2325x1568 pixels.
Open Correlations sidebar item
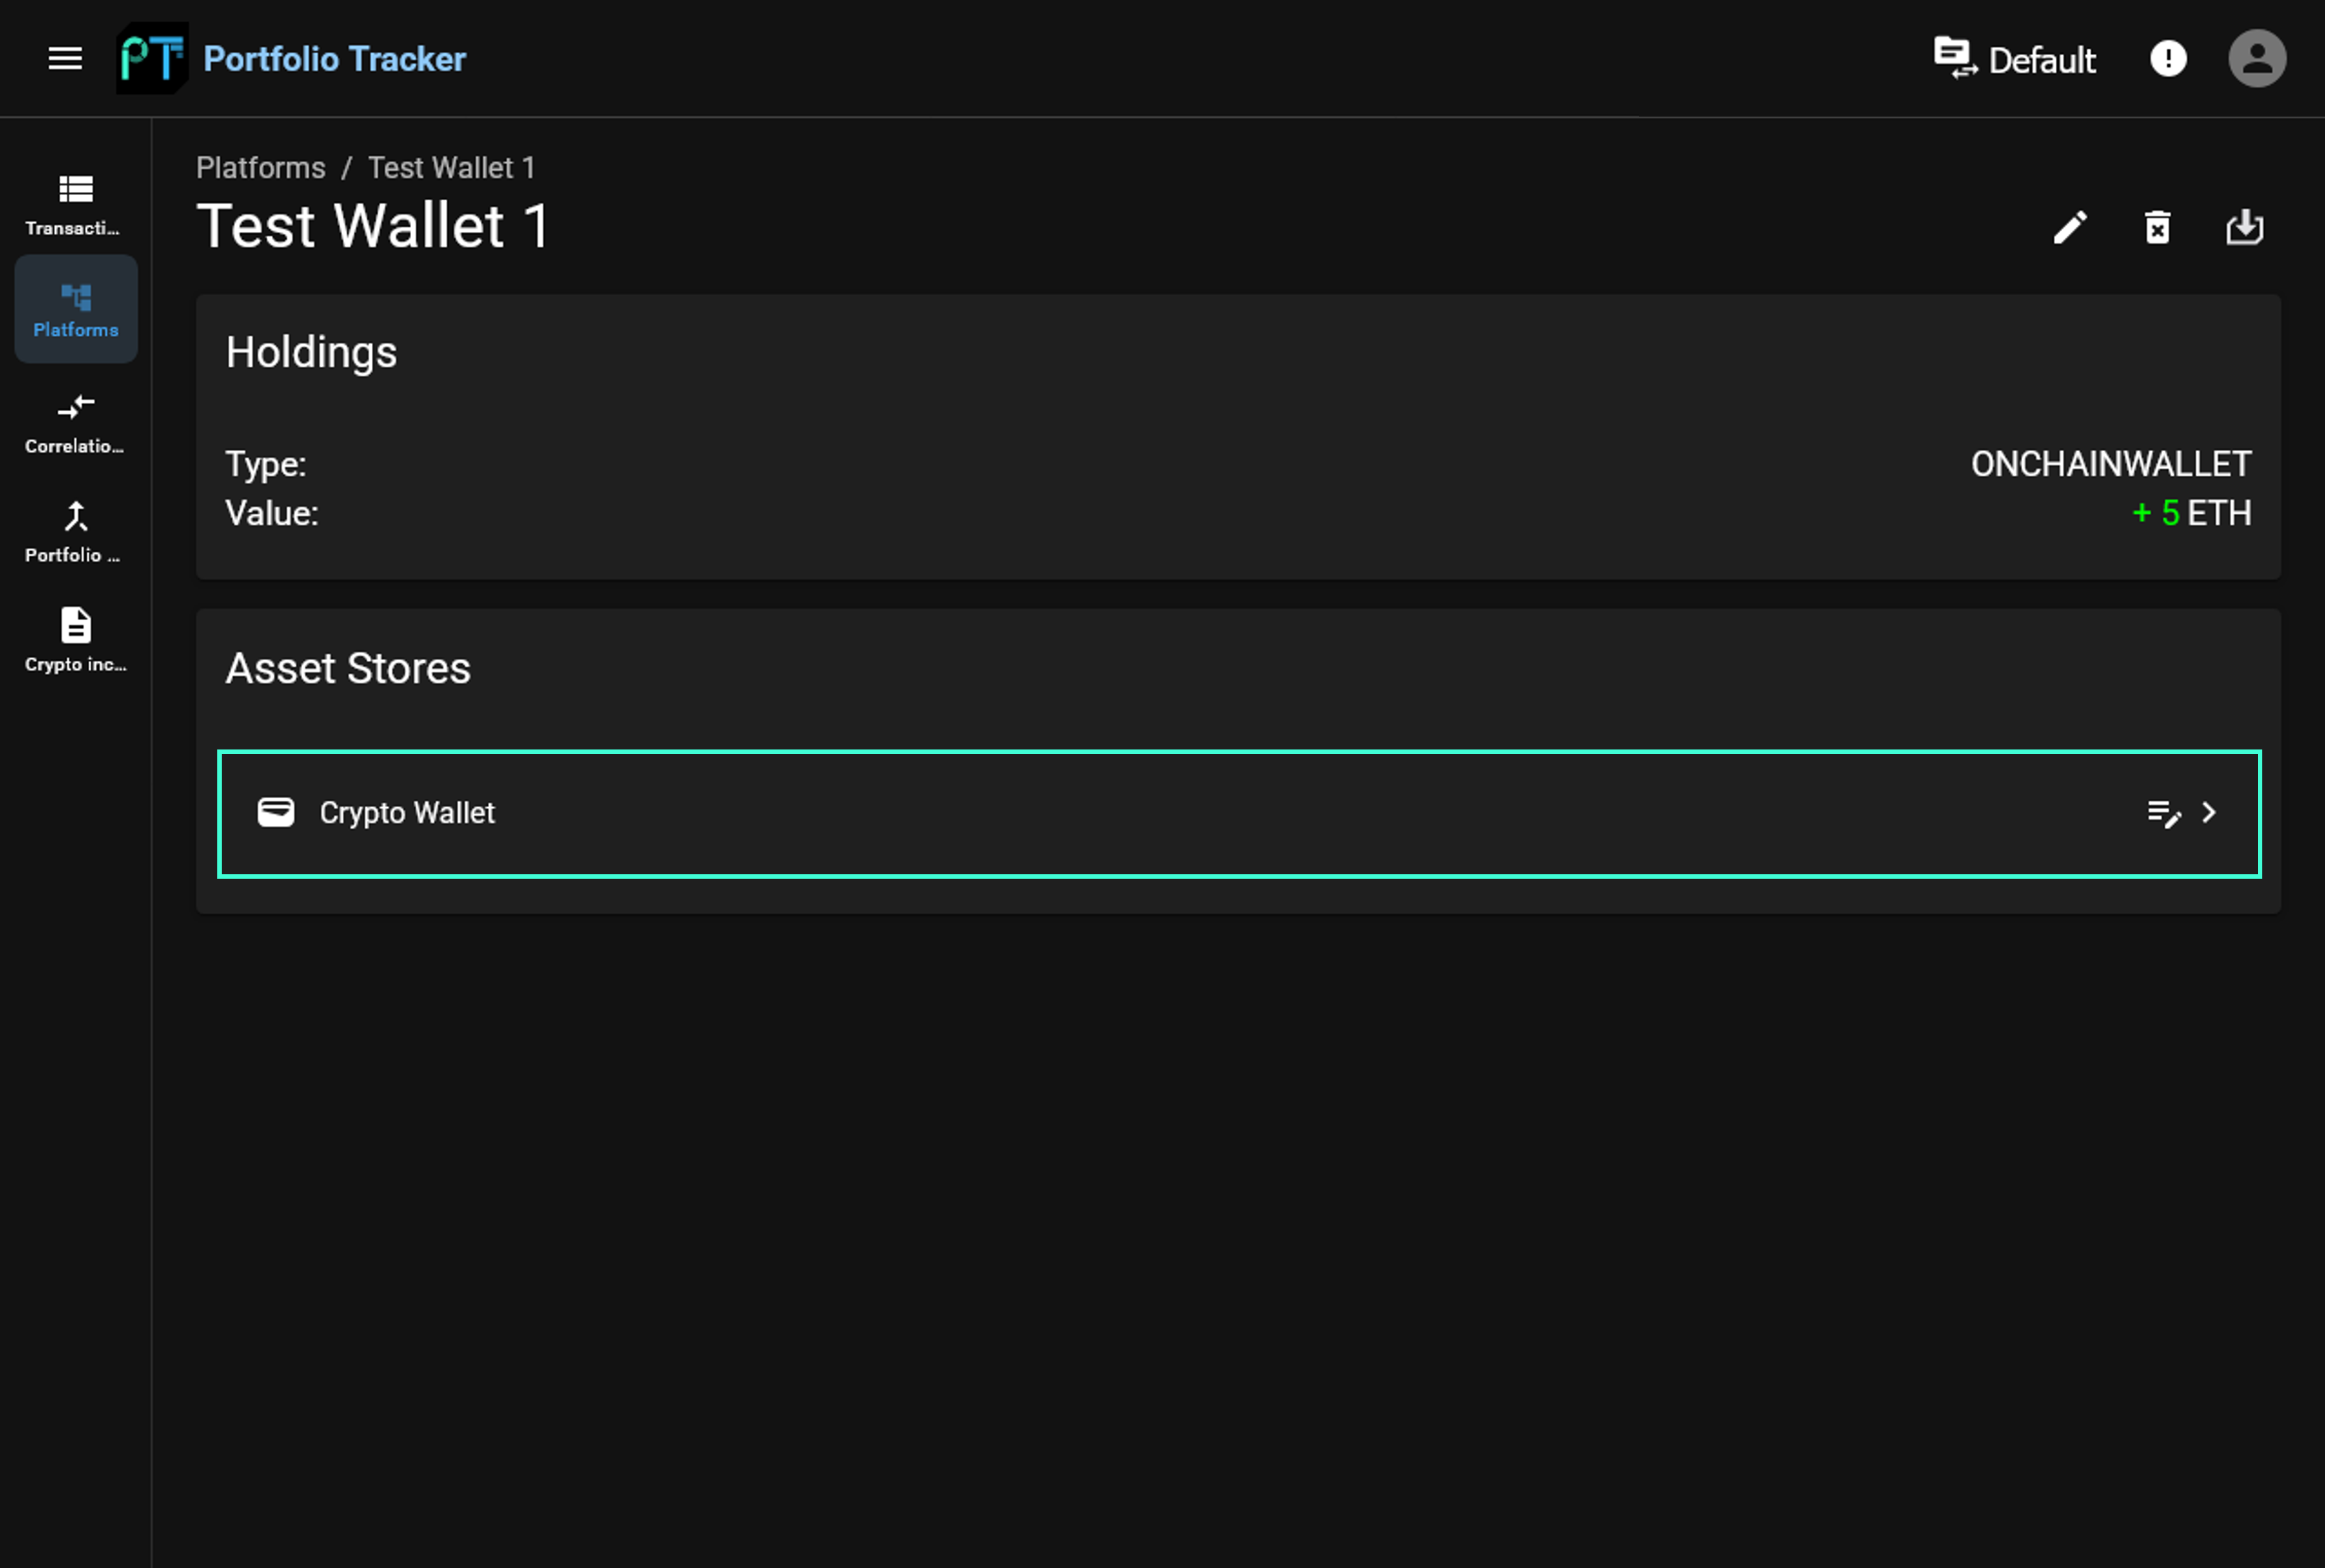[76, 424]
